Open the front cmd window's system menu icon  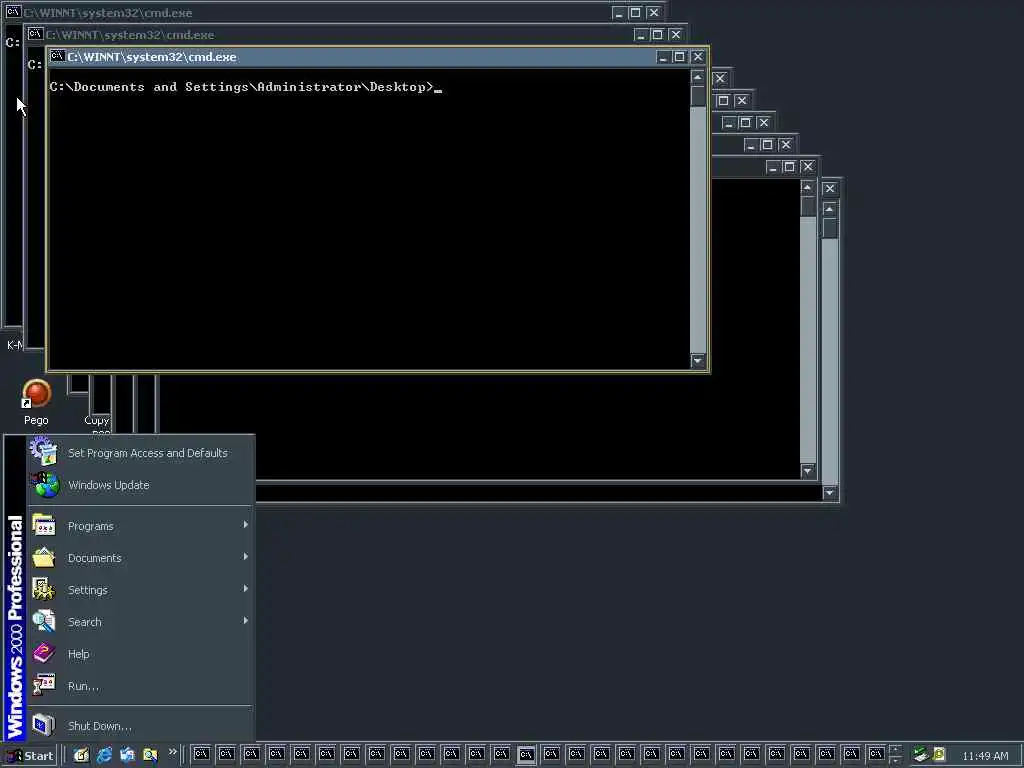coord(57,56)
